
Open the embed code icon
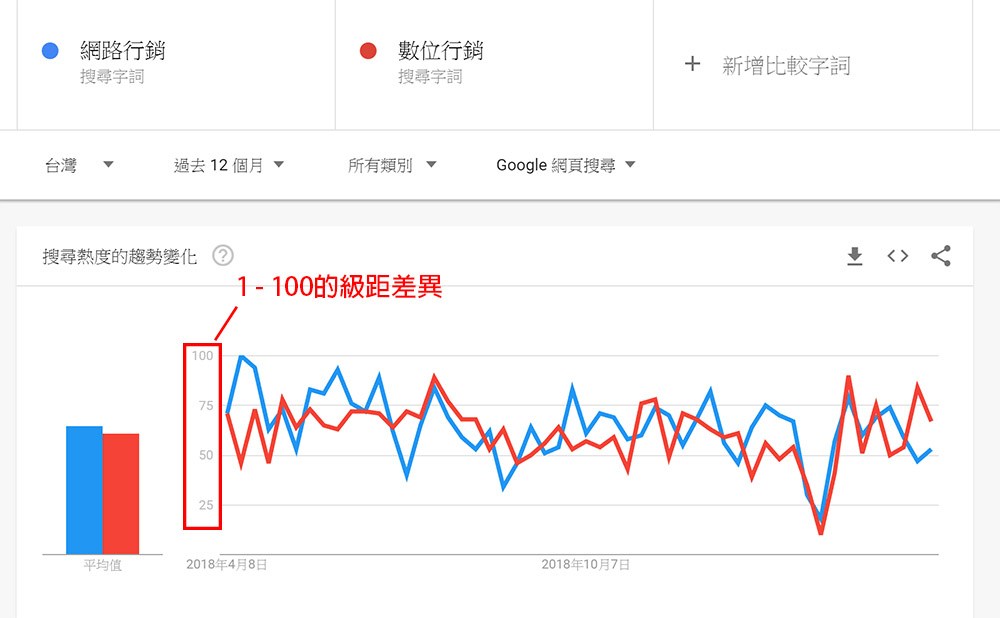pos(897,256)
